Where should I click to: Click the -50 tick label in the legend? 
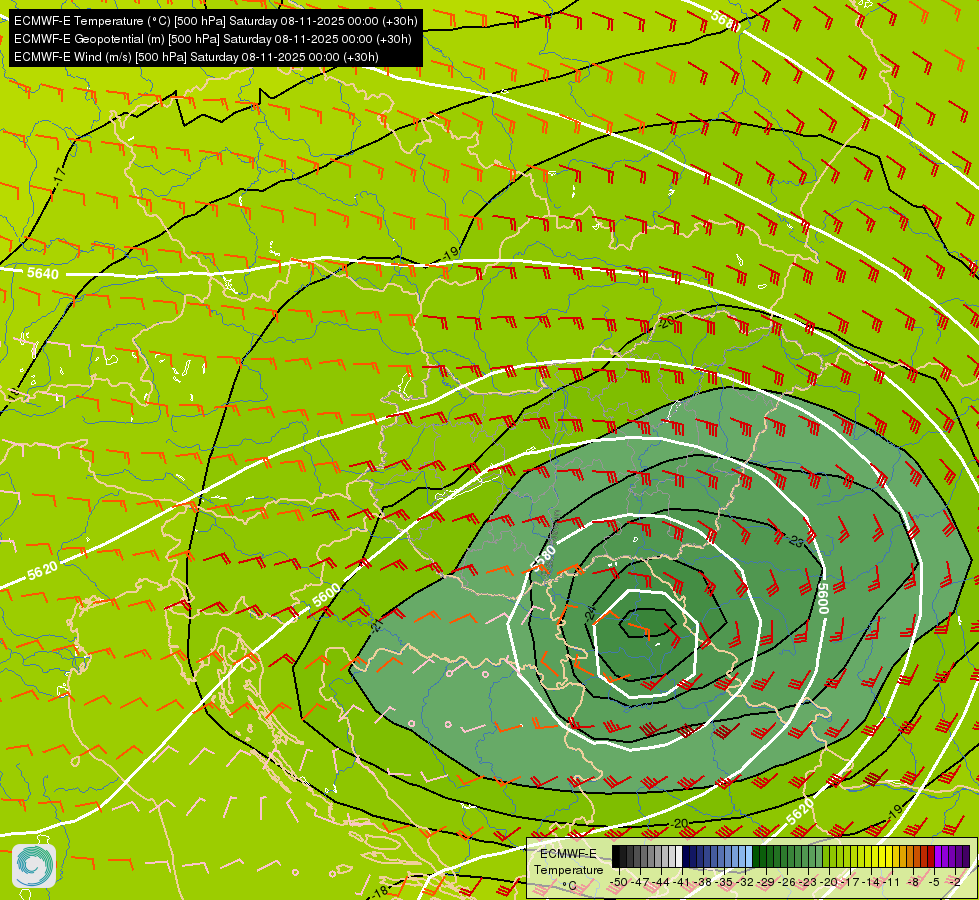[x=619, y=882]
